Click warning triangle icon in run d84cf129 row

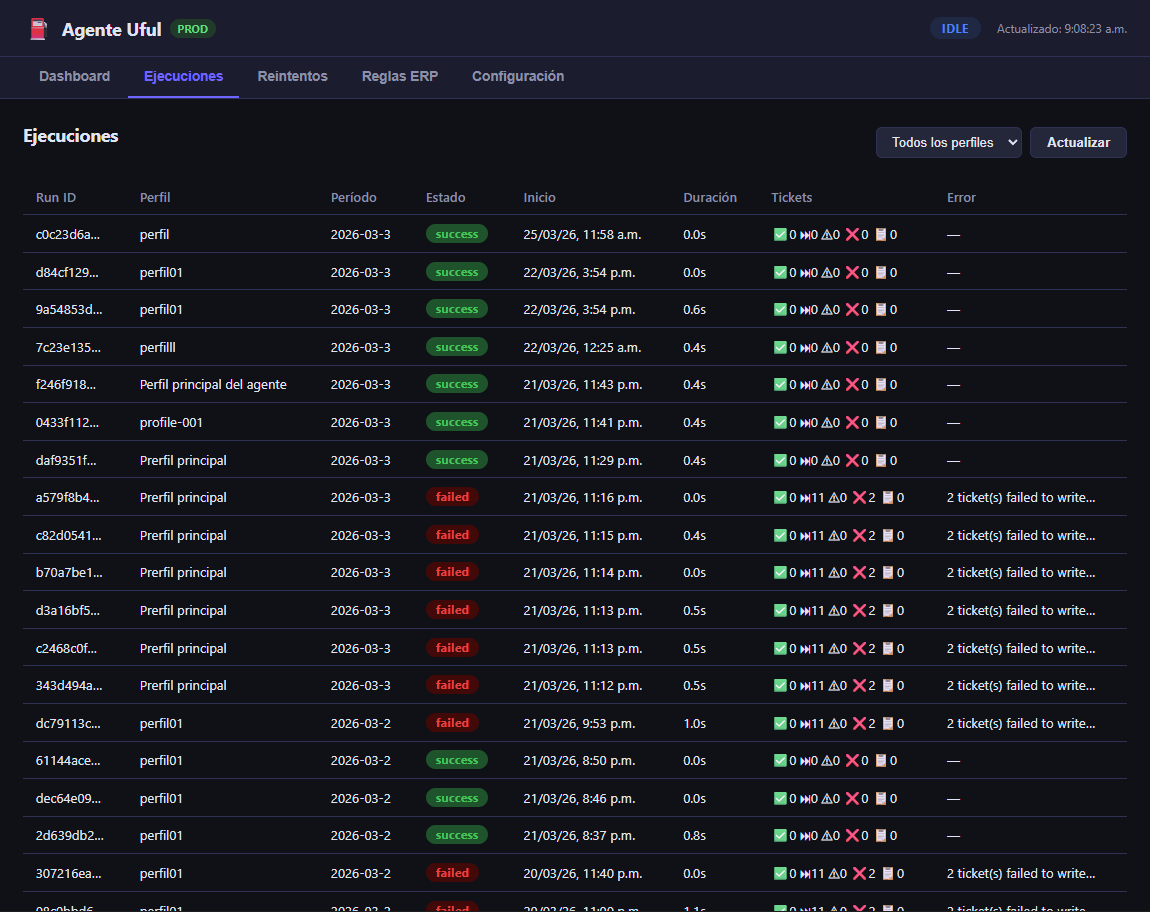click(828, 273)
